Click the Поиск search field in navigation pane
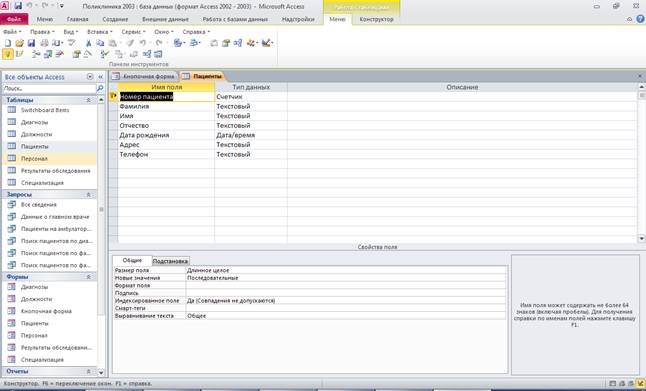Screen dimensions: 646x391 click(x=49, y=88)
